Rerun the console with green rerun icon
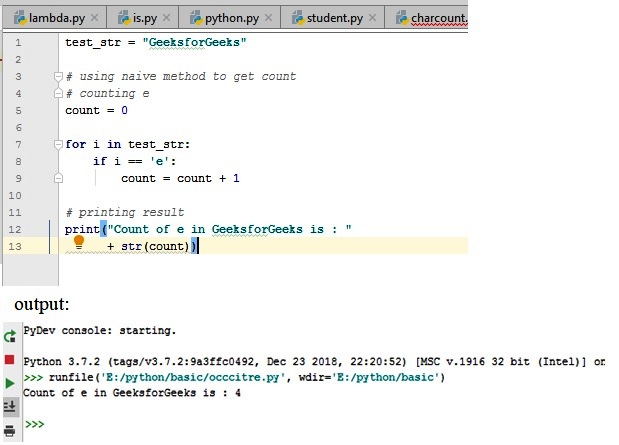The image size is (619, 445). click(9, 336)
